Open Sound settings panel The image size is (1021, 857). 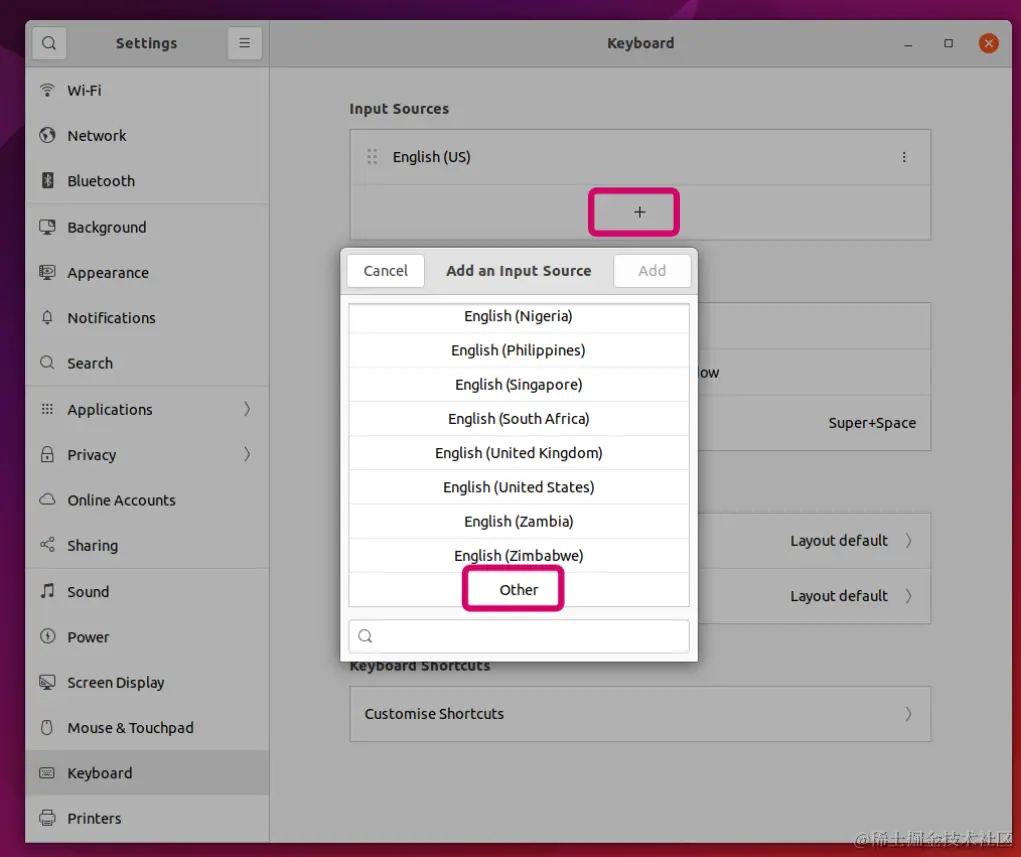point(147,591)
